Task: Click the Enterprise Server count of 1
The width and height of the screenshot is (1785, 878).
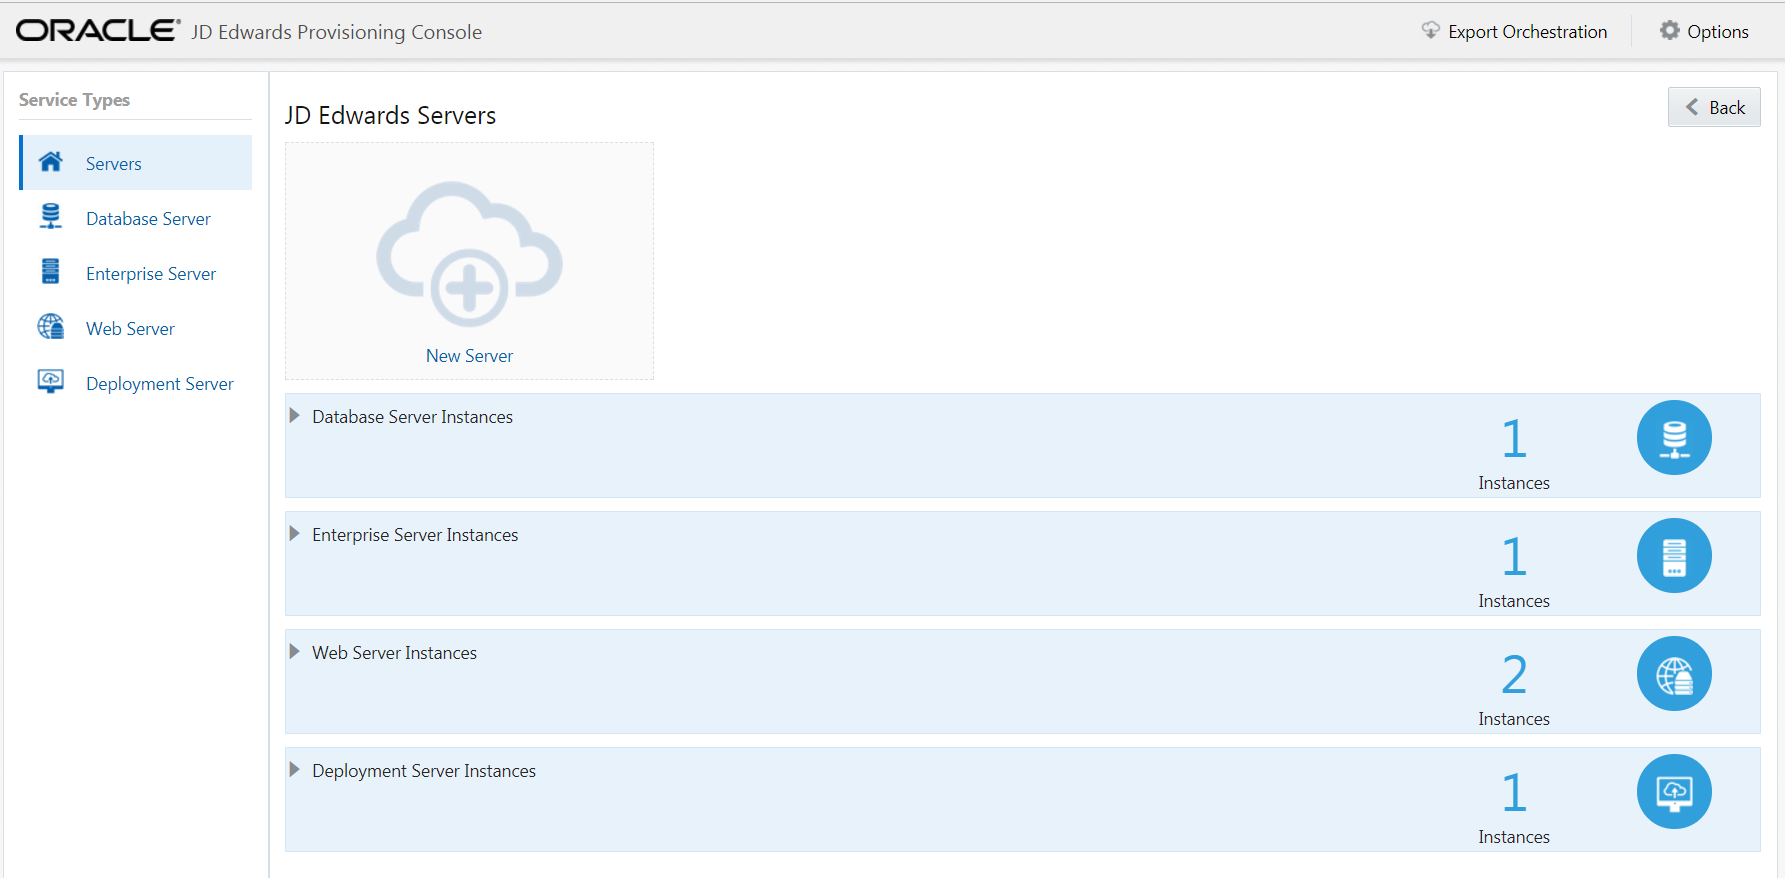Action: click(x=1514, y=557)
